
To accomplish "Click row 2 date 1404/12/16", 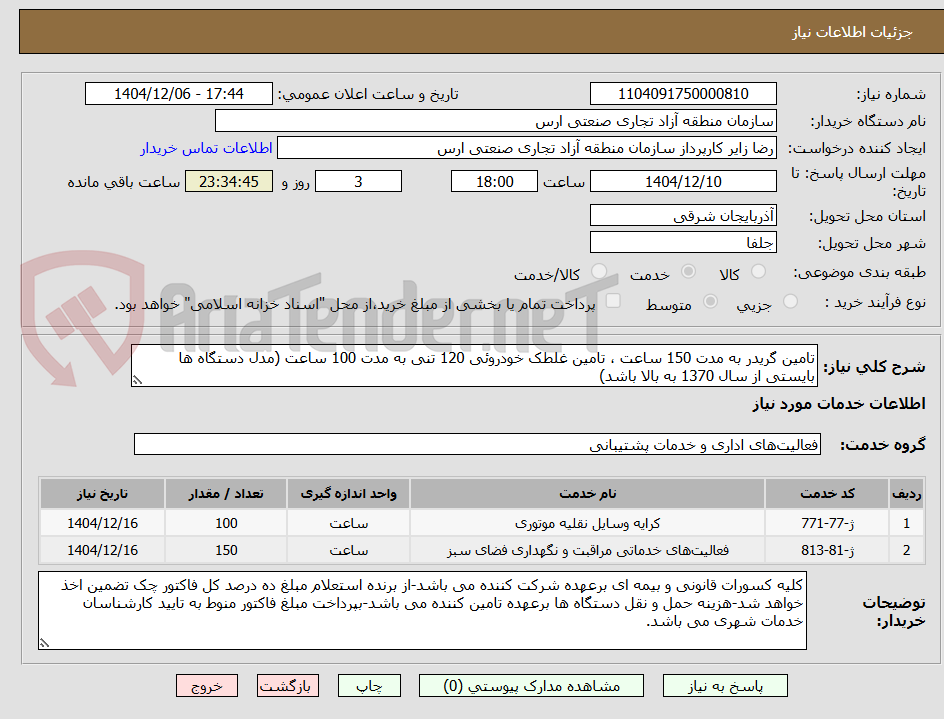I will click(x=102, y=550).
